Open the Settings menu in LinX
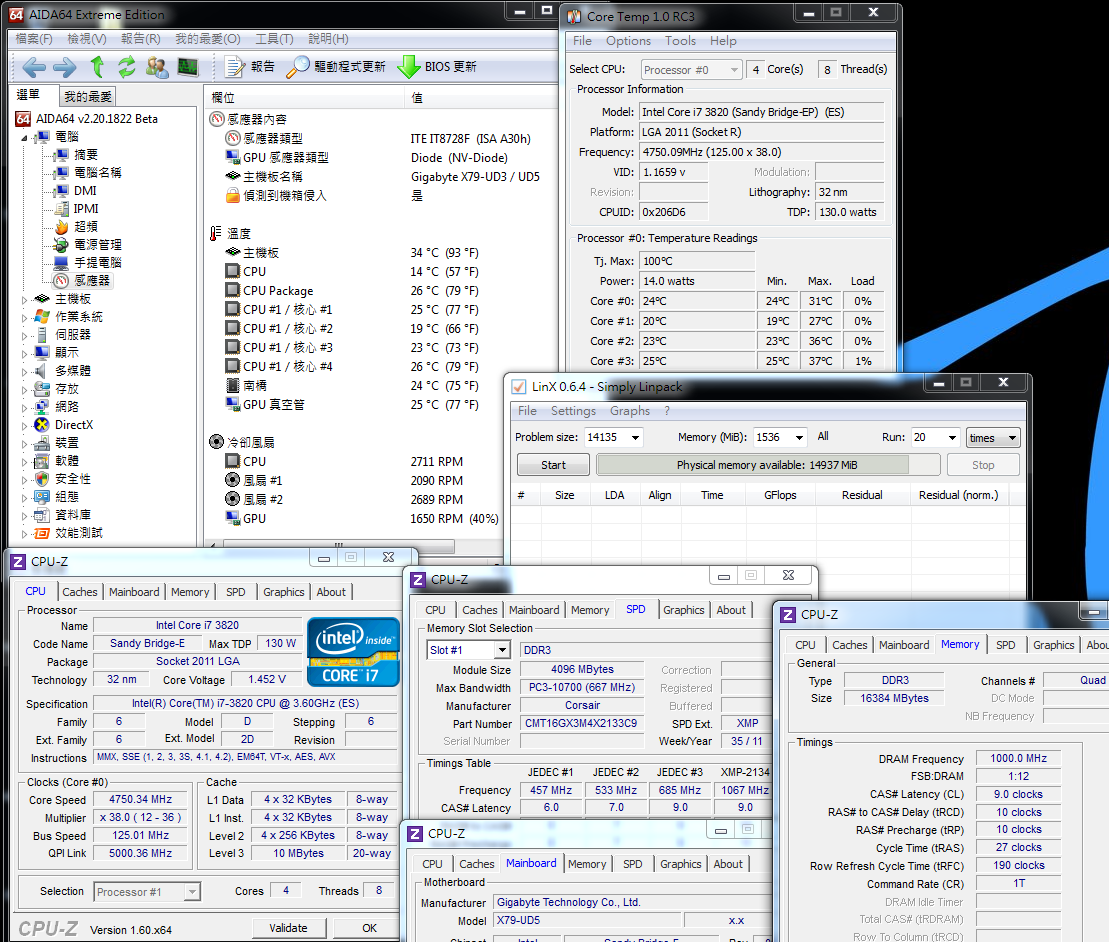 click(x=573, y=411)
